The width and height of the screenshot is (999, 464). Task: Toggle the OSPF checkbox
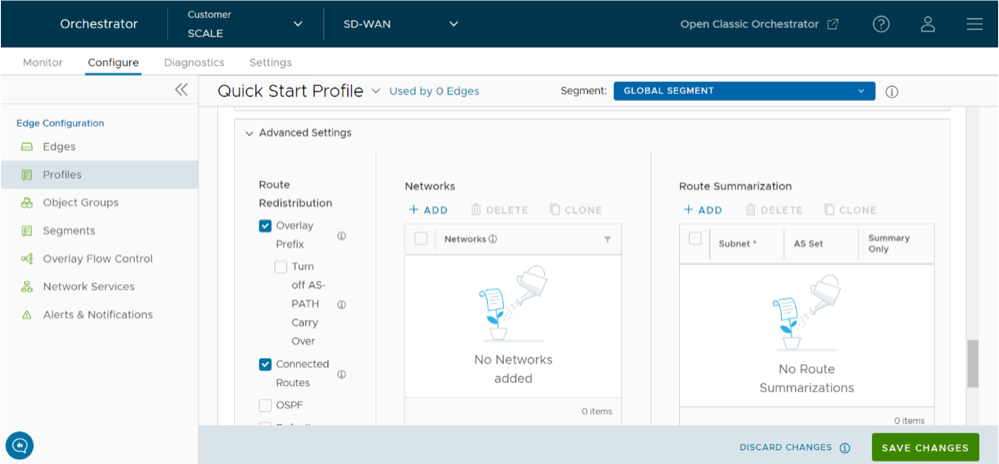tap(265, 405)
